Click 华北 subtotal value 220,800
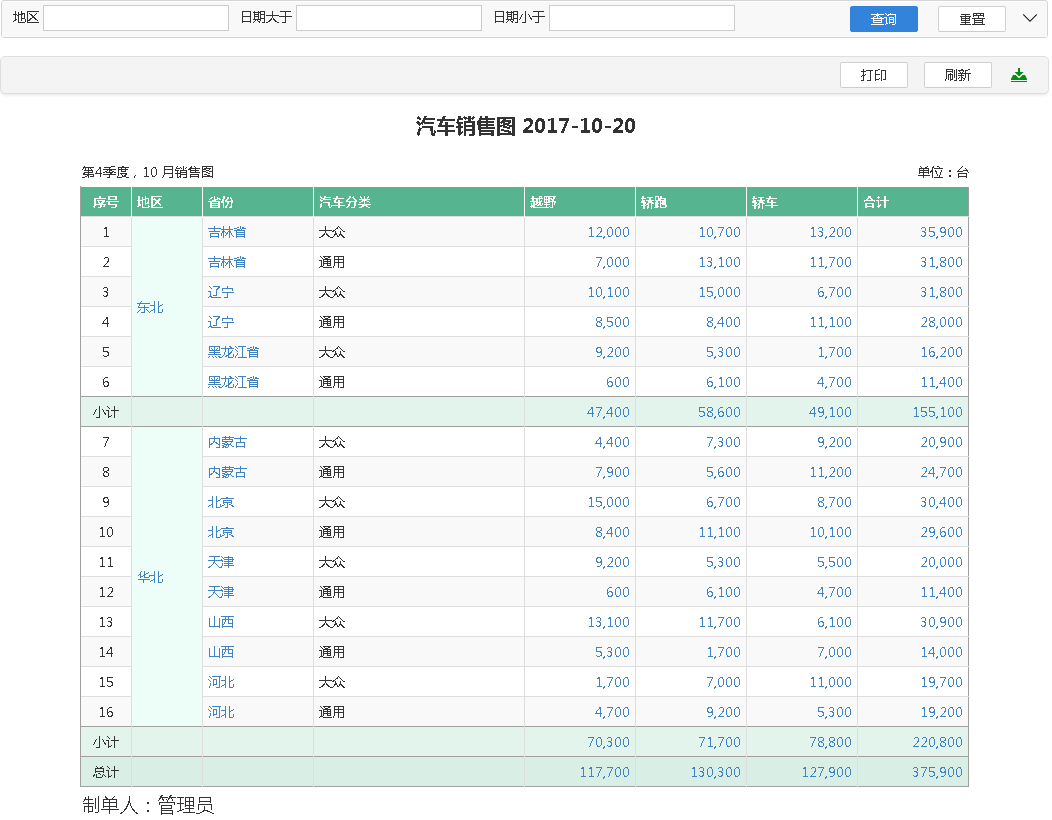Screen dimensions: 1052x820 pyautogui.click(x=937, y=742)
